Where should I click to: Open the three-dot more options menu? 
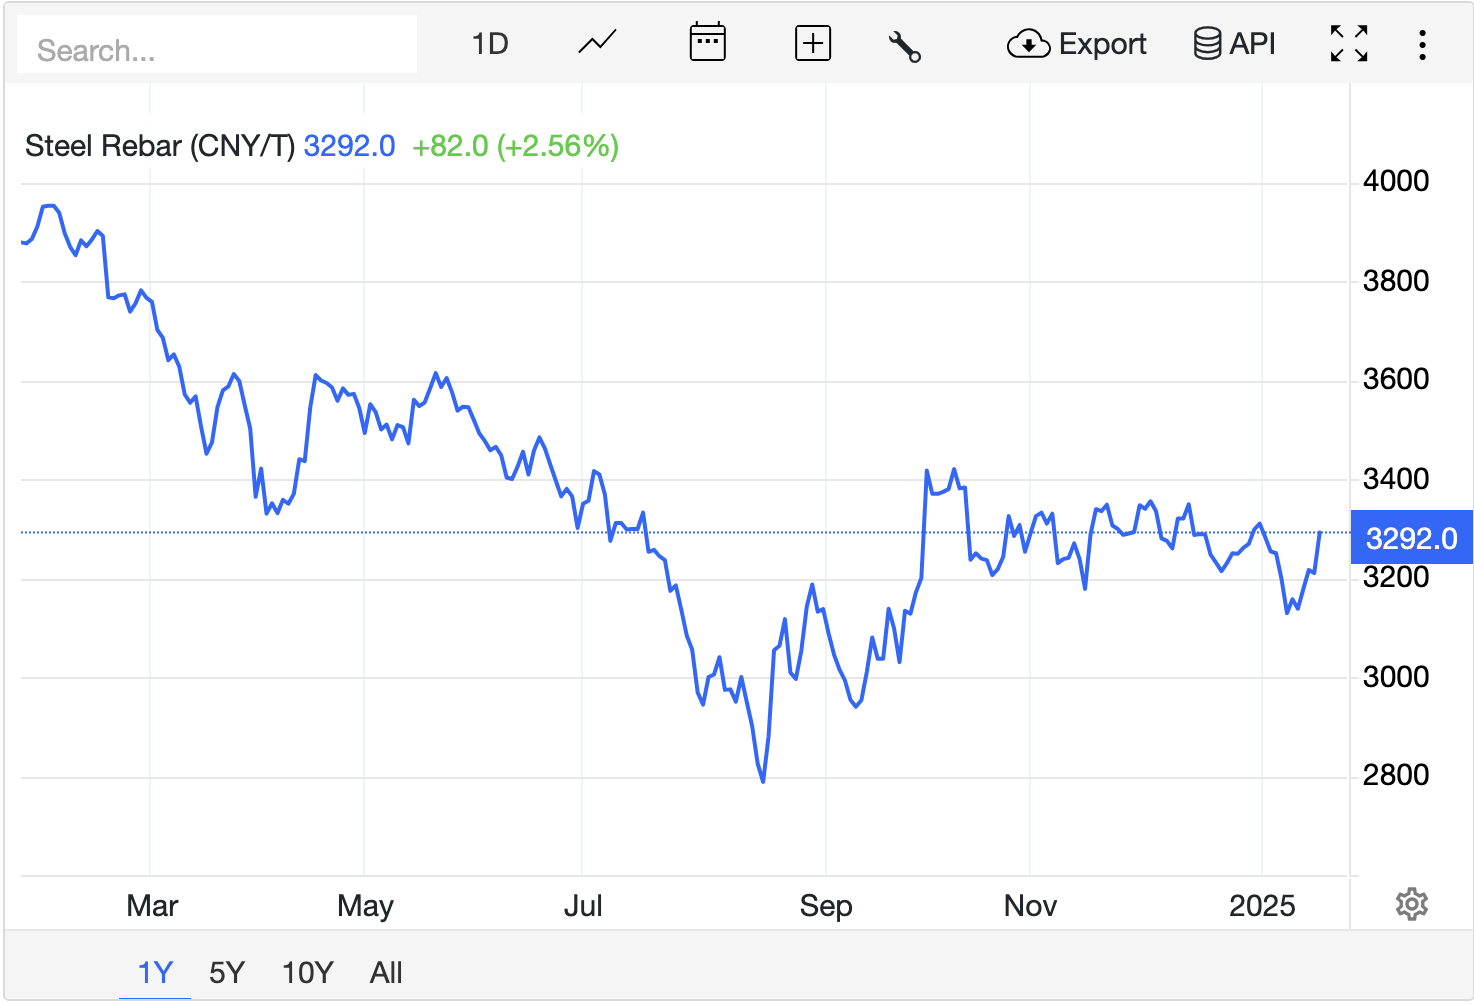pyautogui.click(x=1421, y=44)
